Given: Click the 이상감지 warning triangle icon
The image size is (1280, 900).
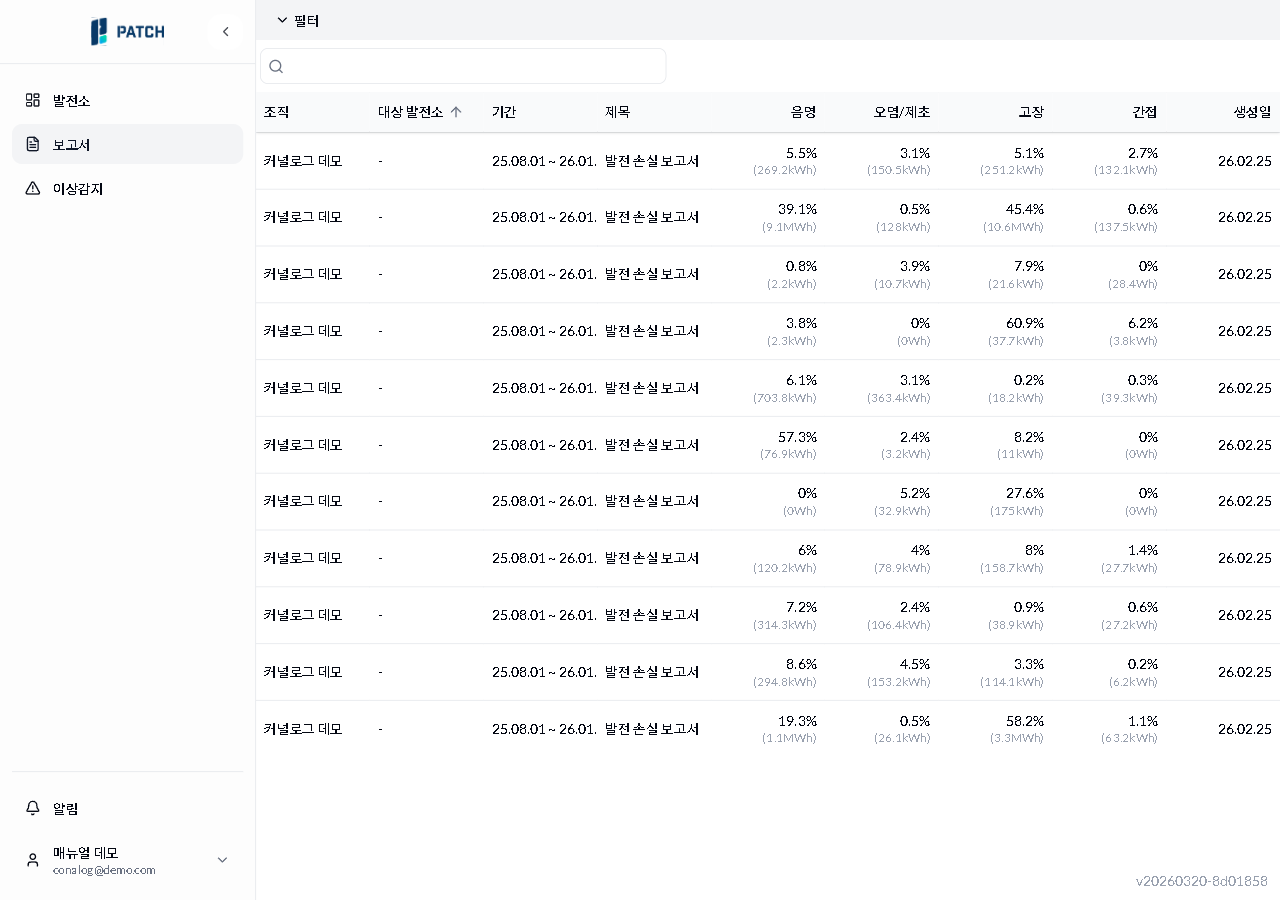Looking at the screenshot, I should click(31, 188).
